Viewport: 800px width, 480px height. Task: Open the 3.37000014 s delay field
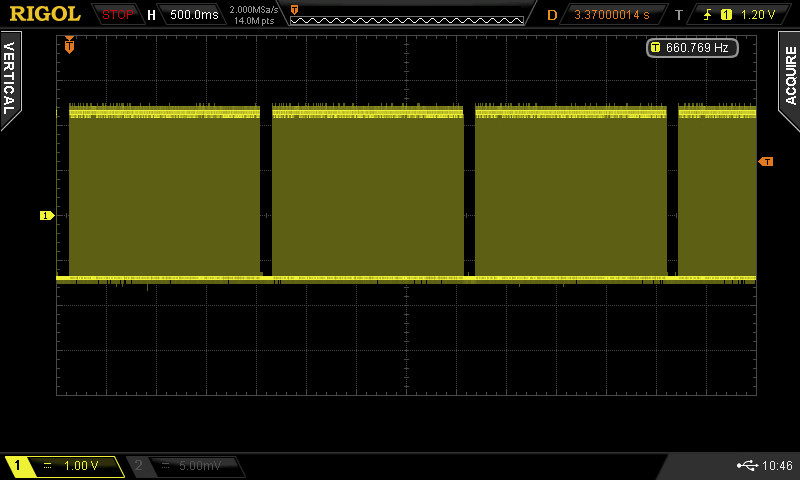point(611,15)
